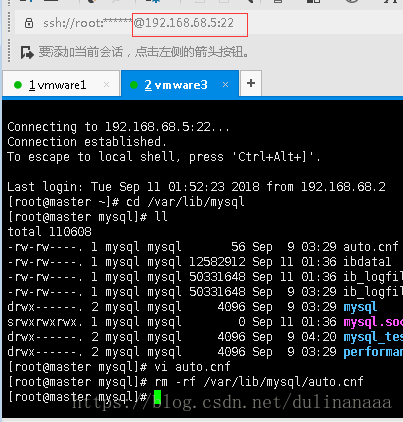This screenshot has width=403, height=422.
Task: Click the 'Connecting to 192.168.68.5:22...' line
Action: point(118,127)
